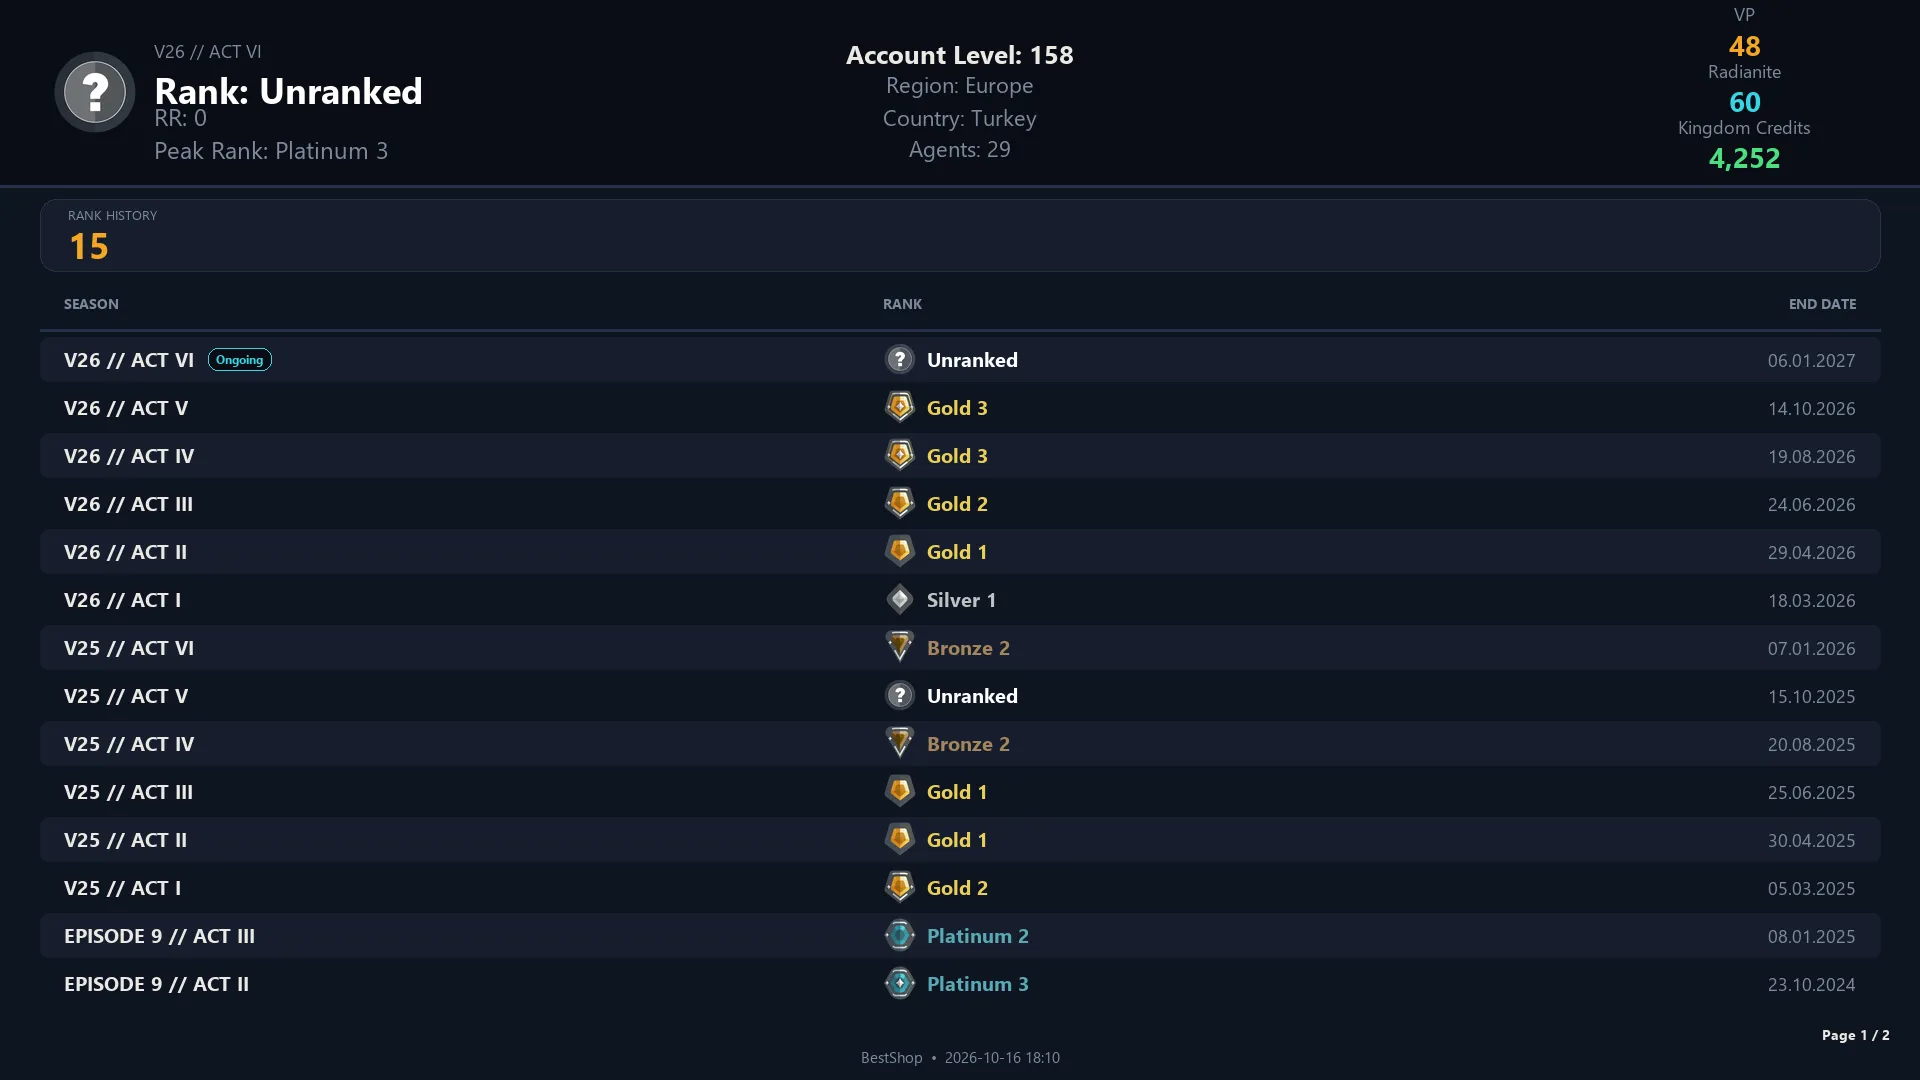Click the Kingdom Credits value 4,252

tap(1744, 158)
